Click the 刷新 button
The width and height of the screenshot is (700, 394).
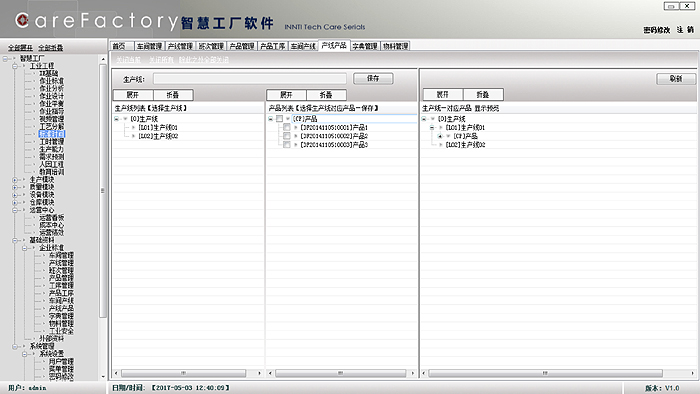click(x=676, y=79)
